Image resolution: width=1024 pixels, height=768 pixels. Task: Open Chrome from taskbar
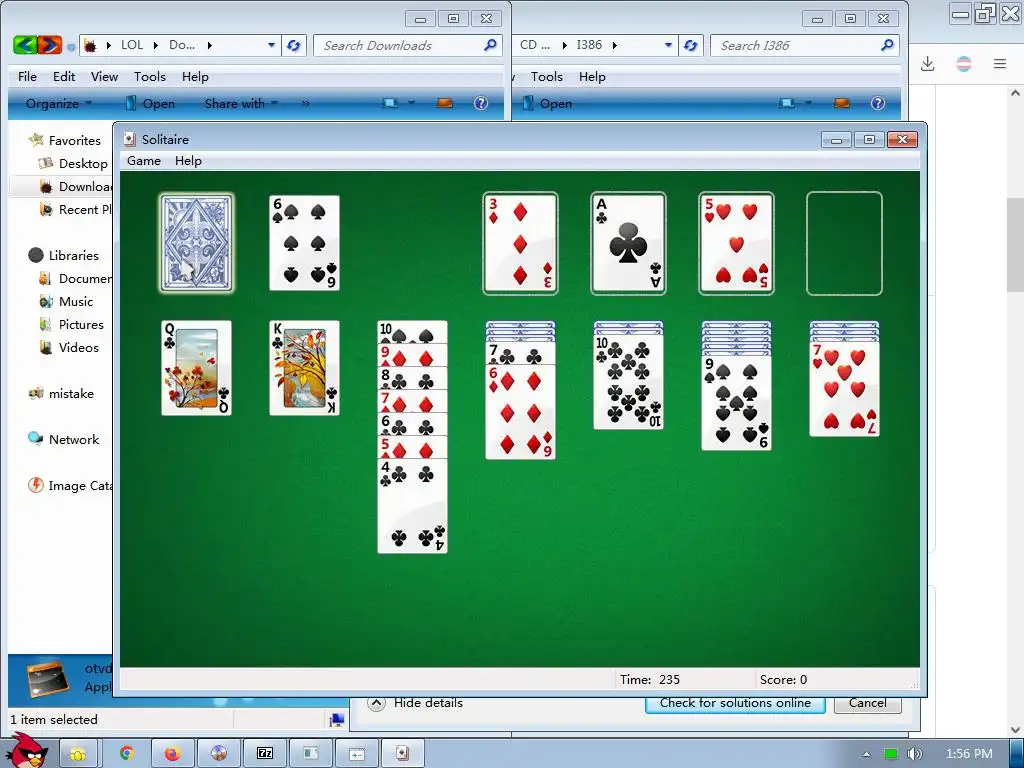[x=126, y=754]
